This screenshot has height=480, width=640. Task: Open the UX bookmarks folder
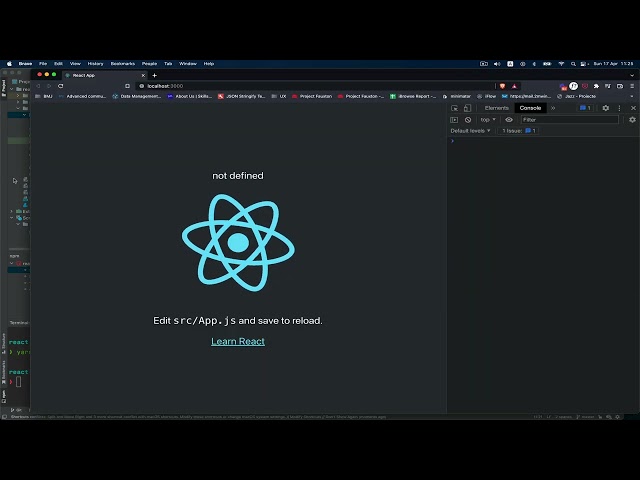279,96
